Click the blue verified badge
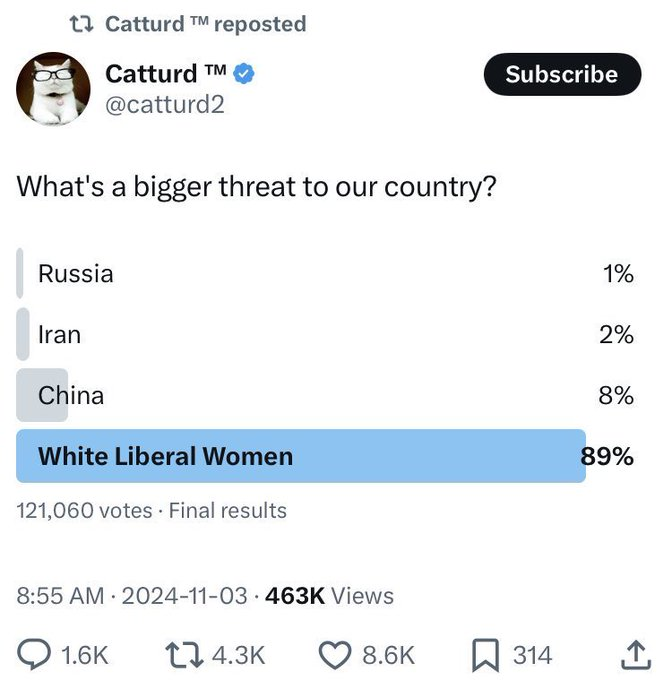The width and height of the screenshot is (672, 680). click(x=244, y=74)
